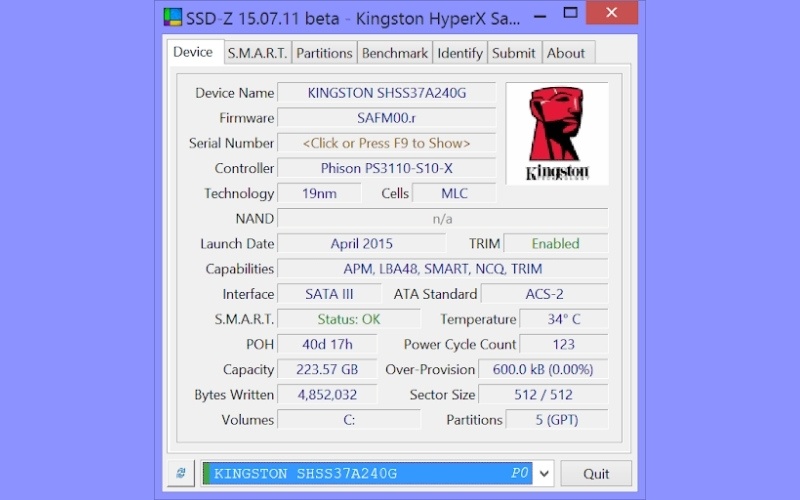Select the Submit tab

(x=513, y=53)
